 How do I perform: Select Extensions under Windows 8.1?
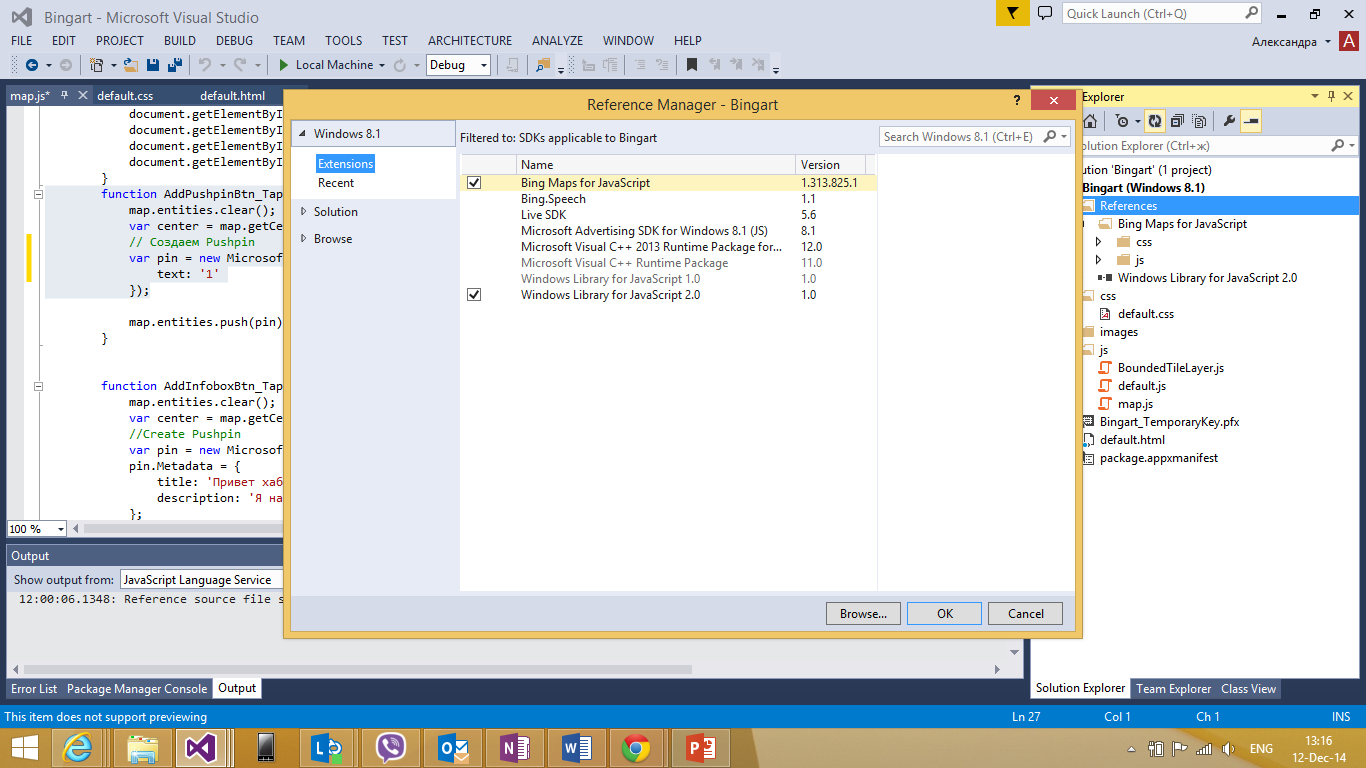(x=345, y=164)
